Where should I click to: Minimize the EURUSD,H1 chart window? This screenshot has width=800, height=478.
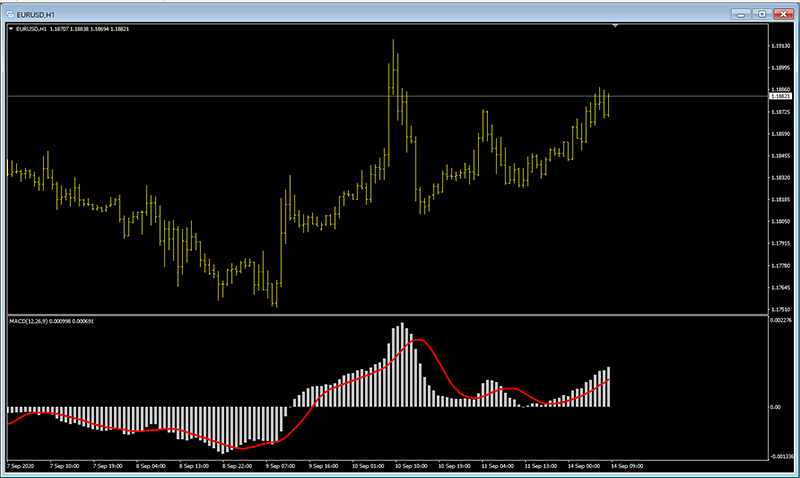tap(742, 13)
